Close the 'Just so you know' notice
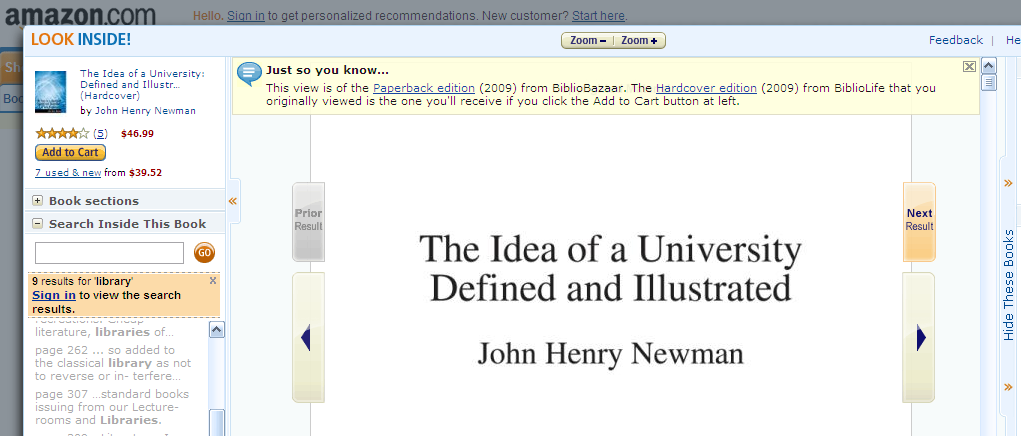 [x=969, y=66]
